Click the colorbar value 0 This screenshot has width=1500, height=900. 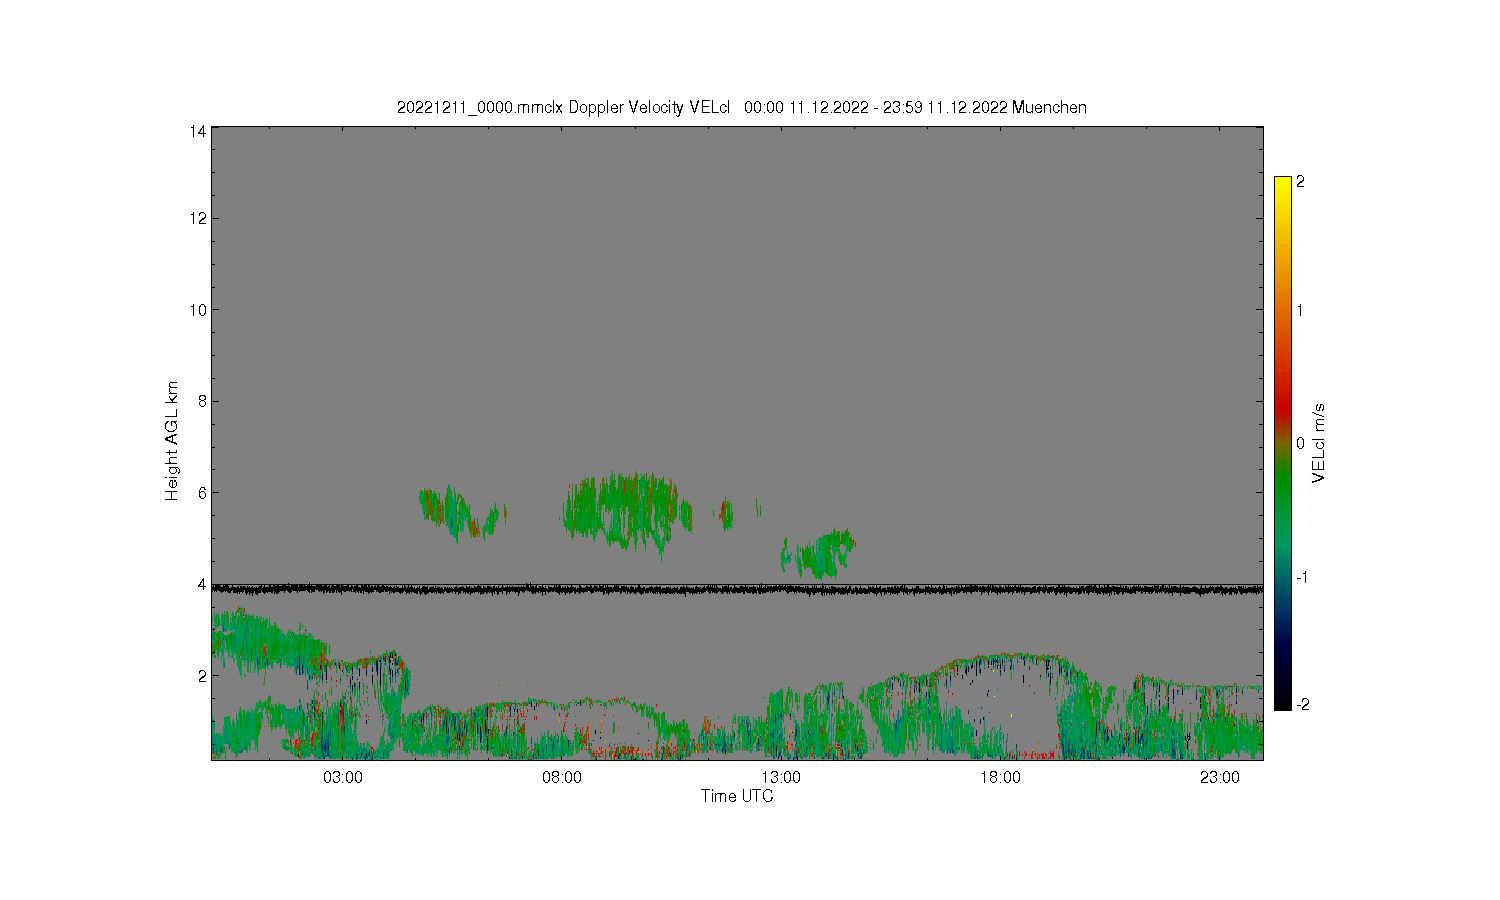click(x=1300, y=443)
